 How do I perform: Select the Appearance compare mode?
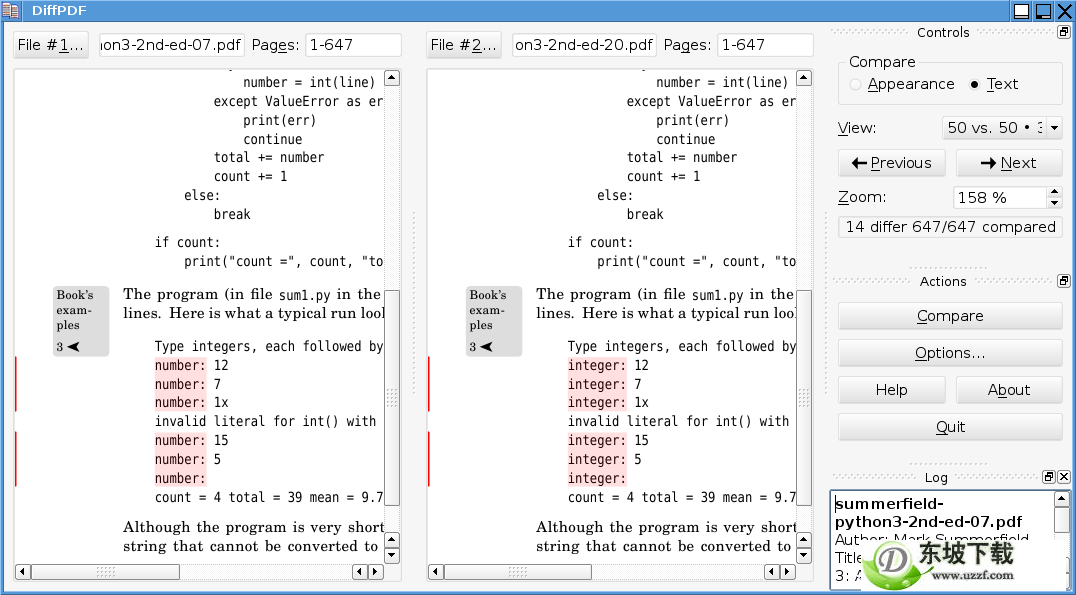[x=902, y=84]
